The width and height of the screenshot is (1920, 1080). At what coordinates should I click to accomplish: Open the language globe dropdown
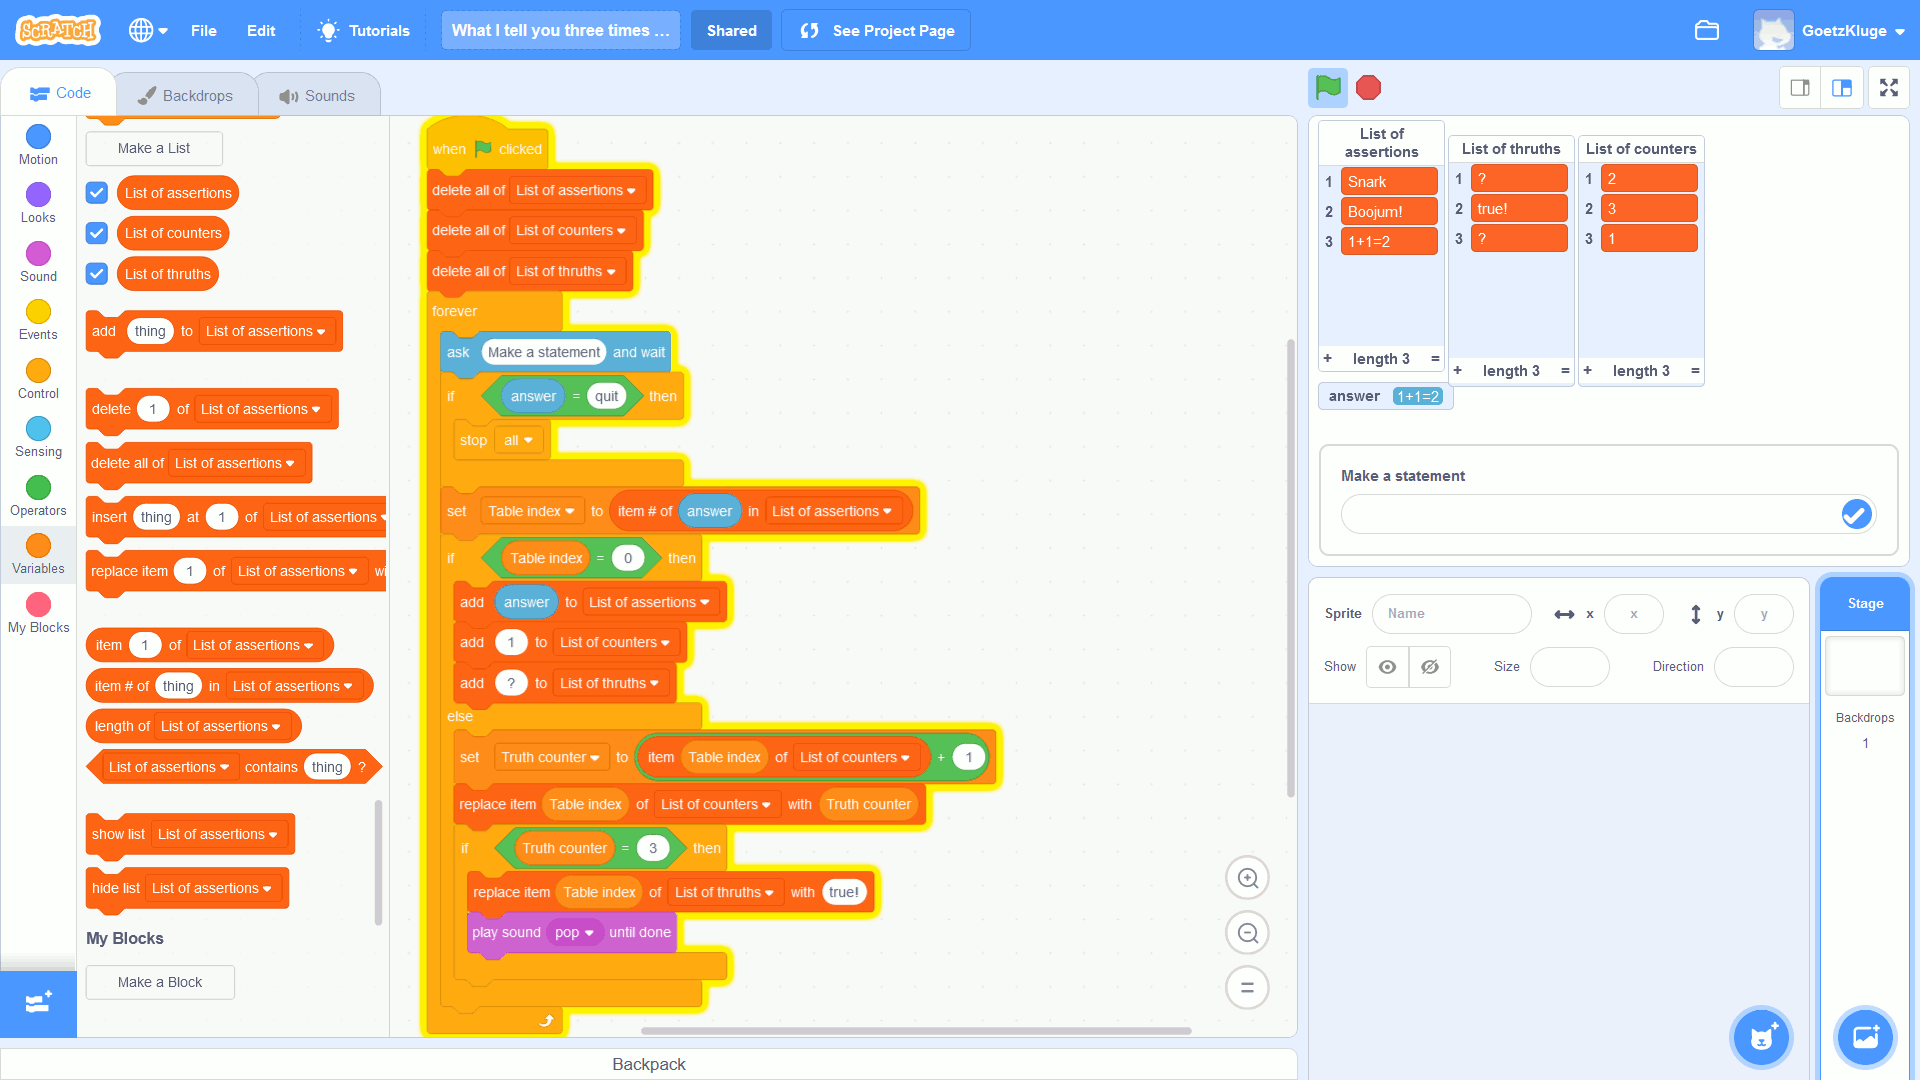click(148, 31)
